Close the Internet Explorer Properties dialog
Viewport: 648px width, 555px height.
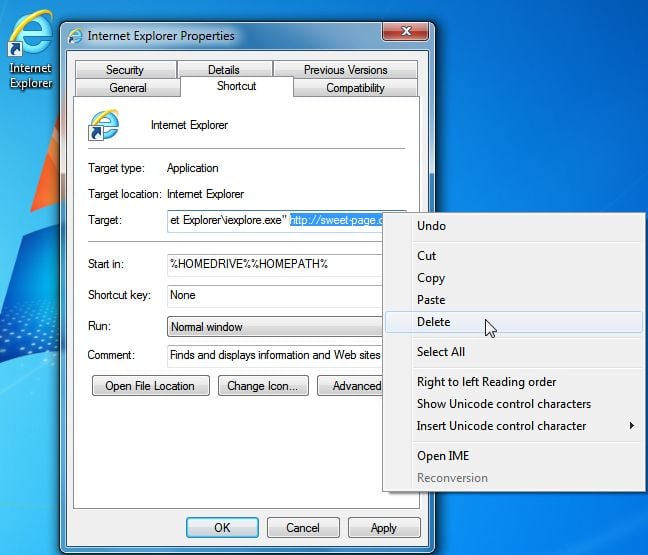point(405,31)
